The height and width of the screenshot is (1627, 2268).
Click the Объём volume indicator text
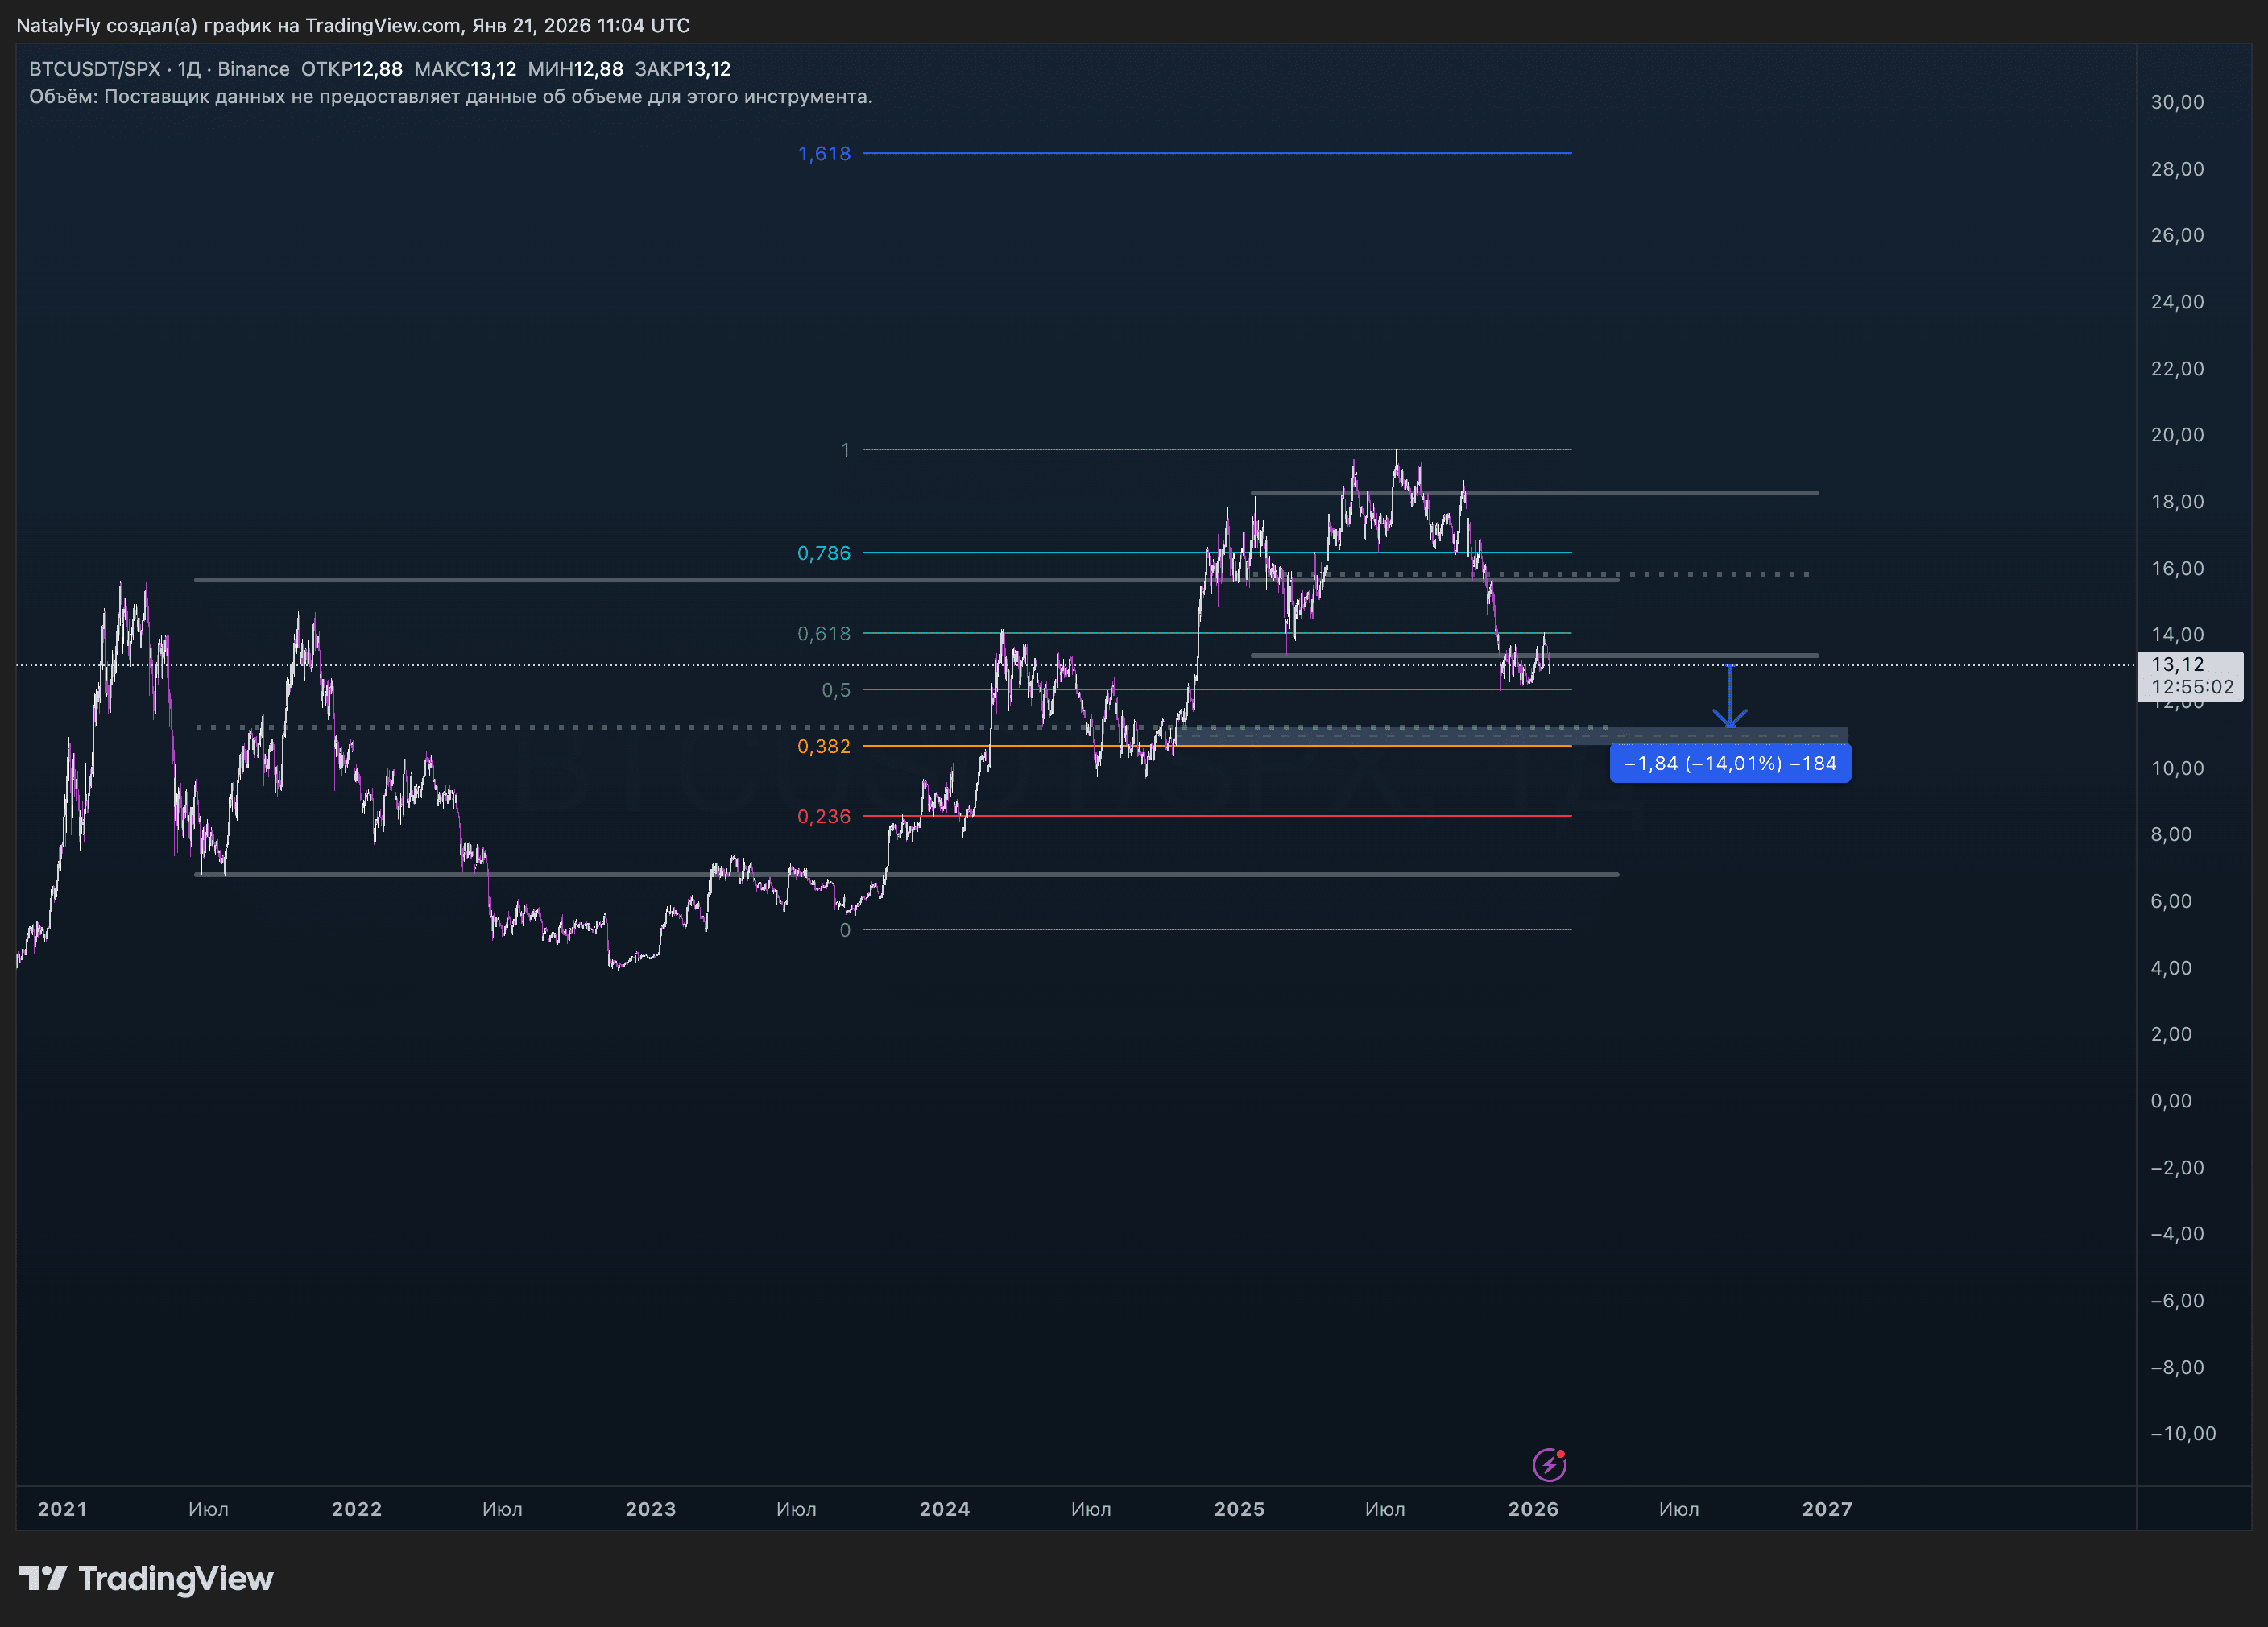coord(60,97)
